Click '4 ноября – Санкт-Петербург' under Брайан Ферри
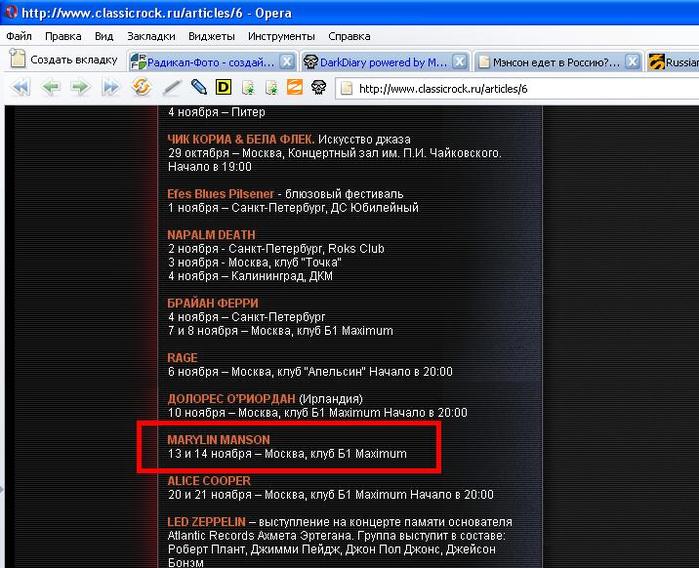Screen dimensions: 699x568 click(247, 317)
